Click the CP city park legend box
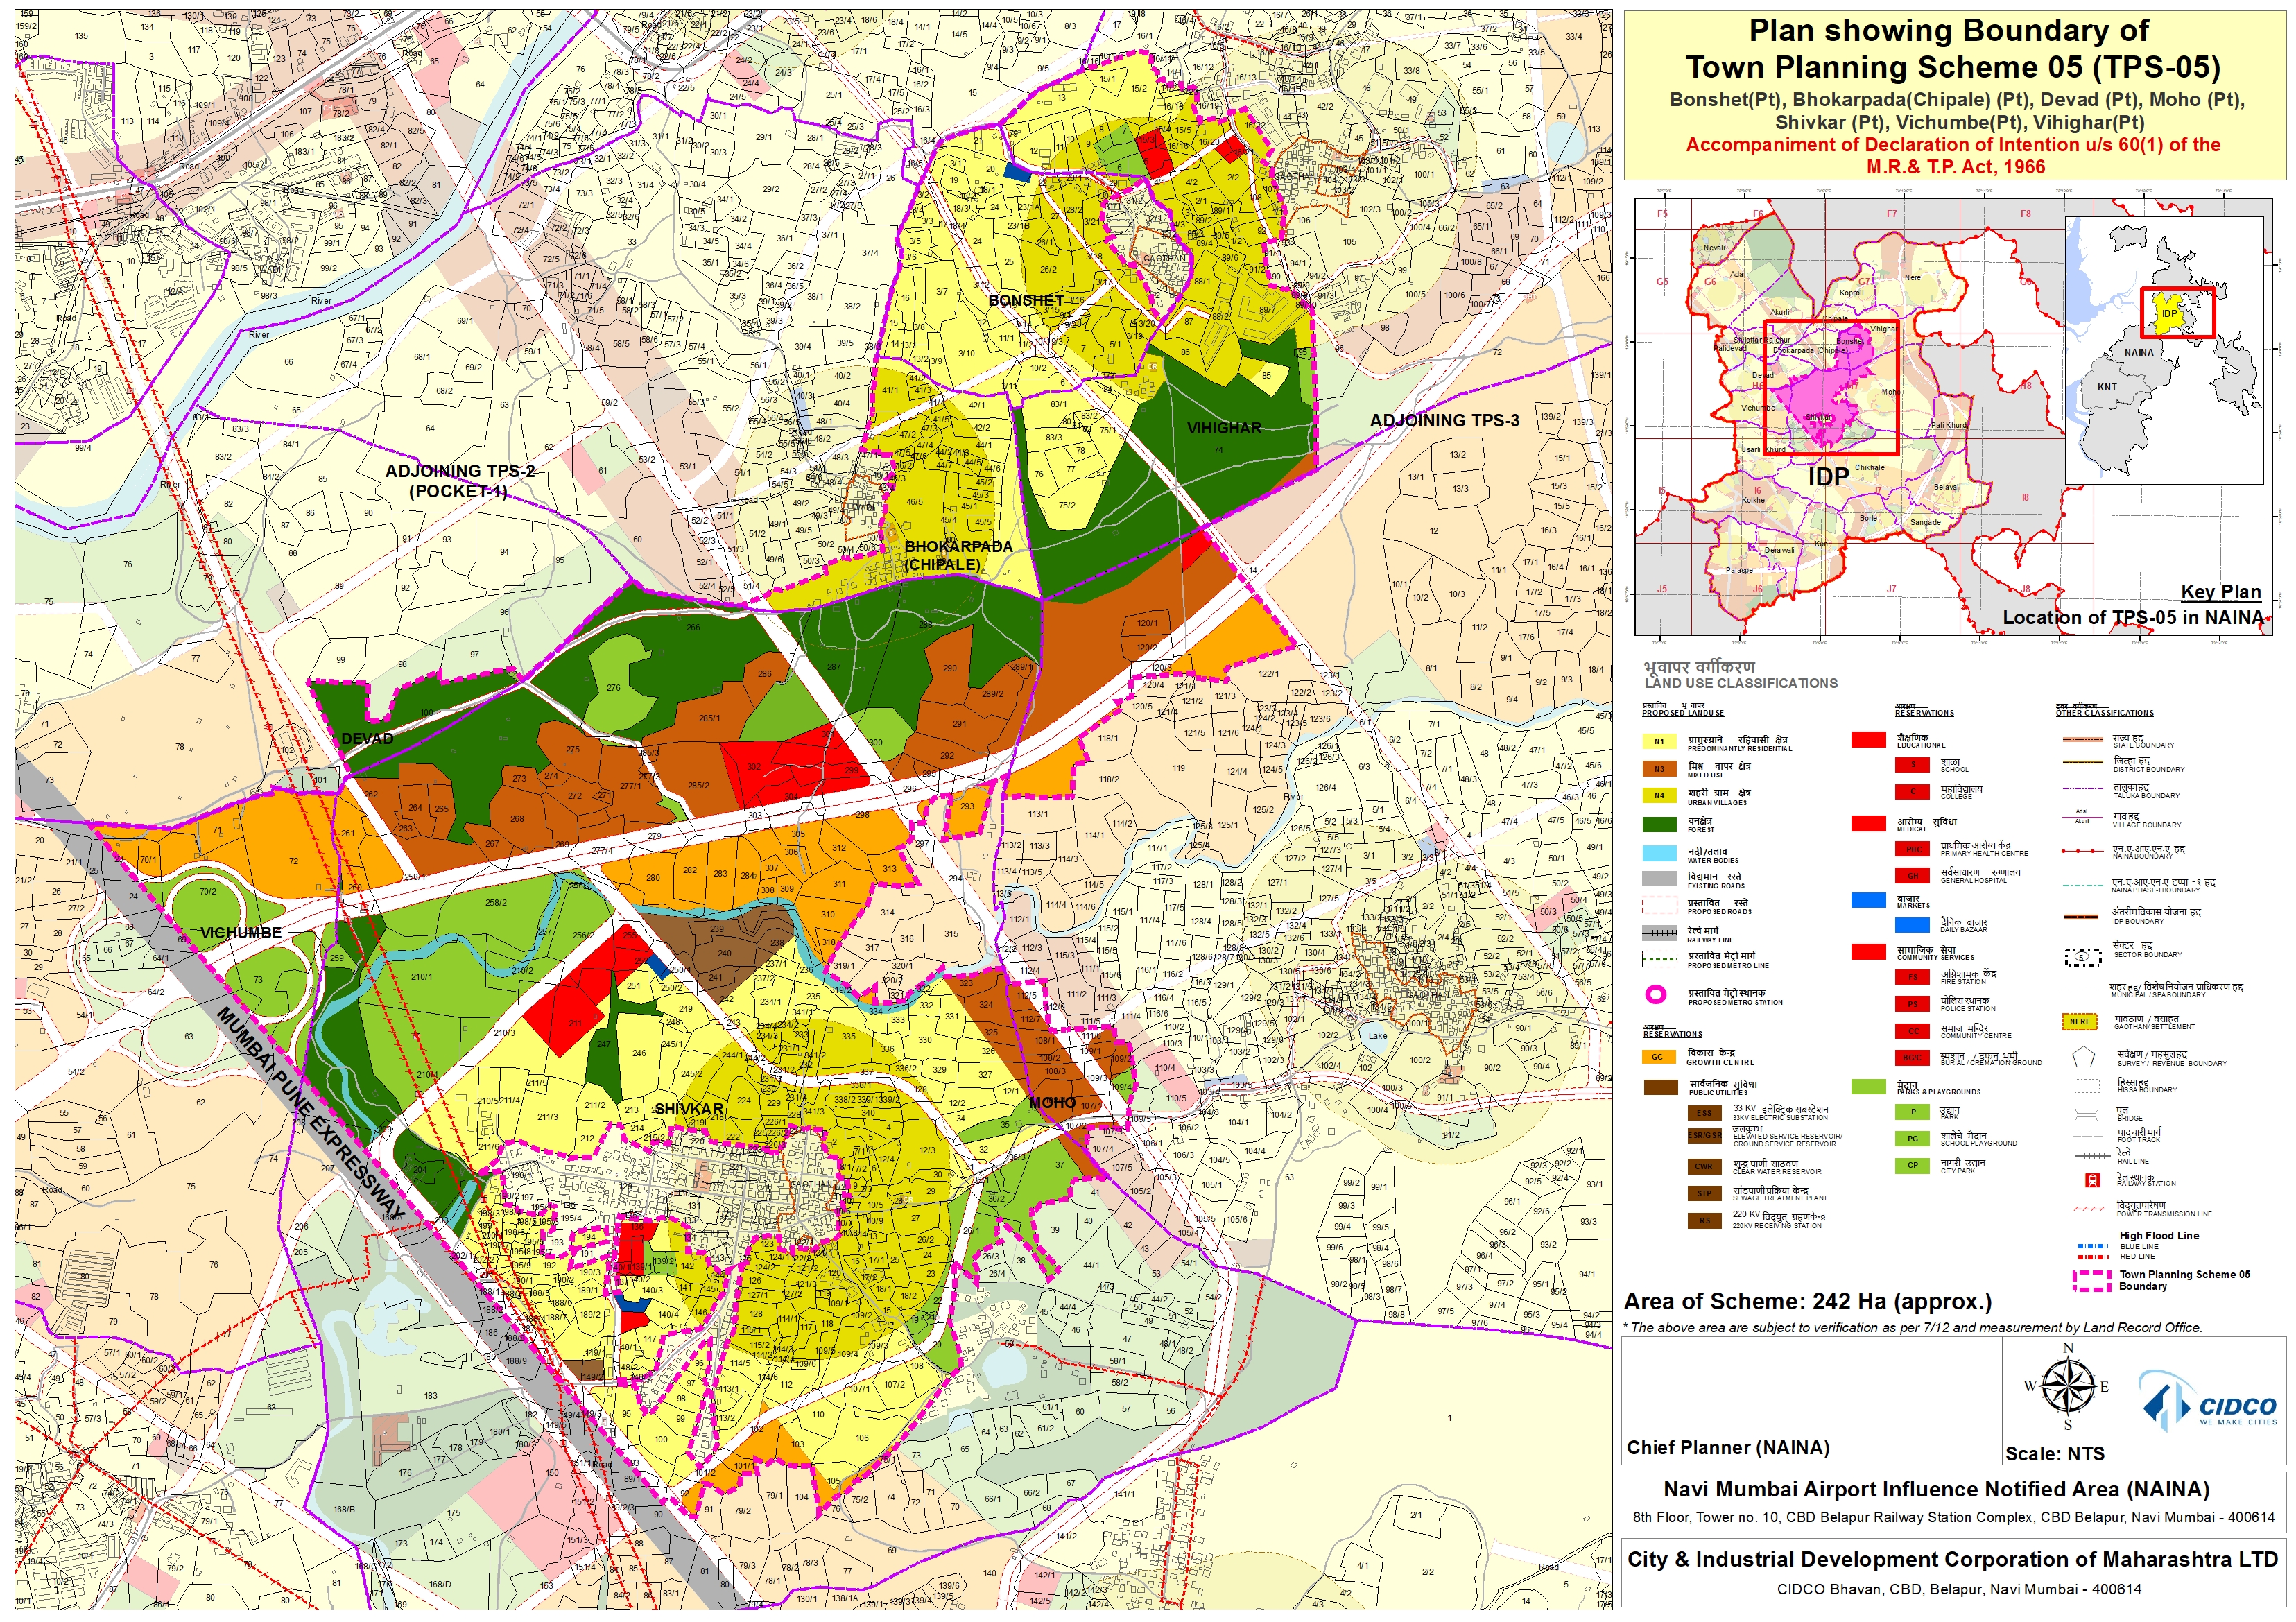This screenshot has height=1622, width=2296. pyautogui.click(x=1912, y=1166)
